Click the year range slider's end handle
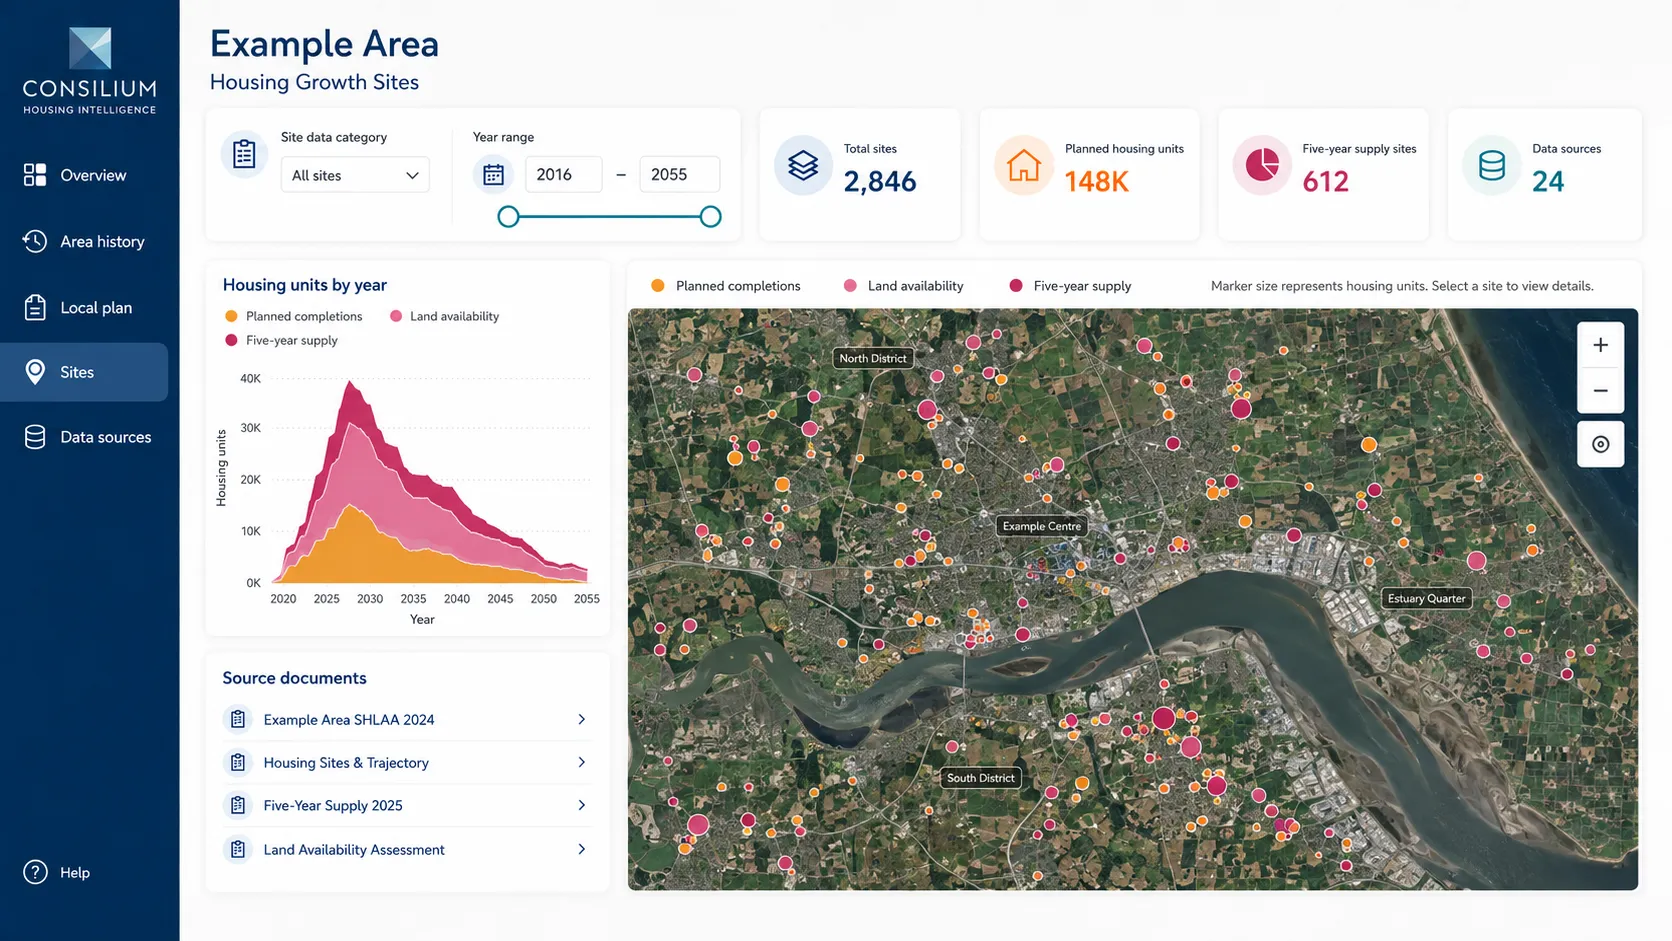Viewport: 1672px width, 941px height. [x=710, y=217]
